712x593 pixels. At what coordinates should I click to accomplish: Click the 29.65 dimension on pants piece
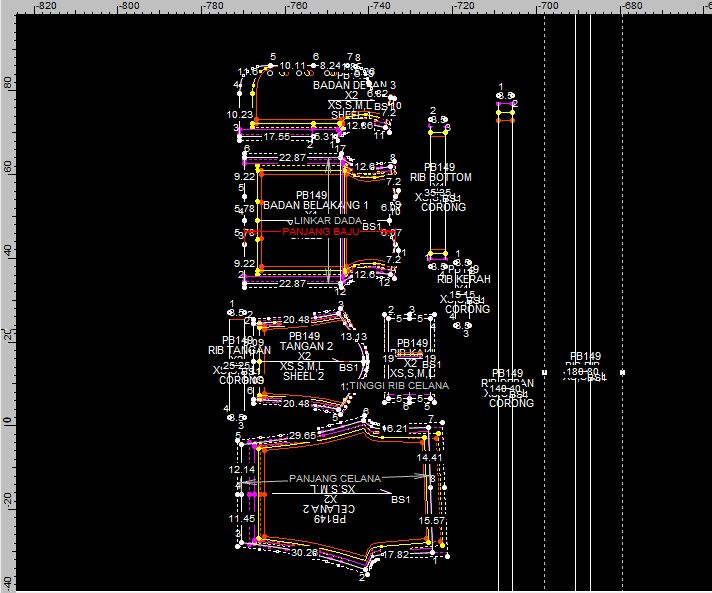pyautogui.click(x=302, y=436)
